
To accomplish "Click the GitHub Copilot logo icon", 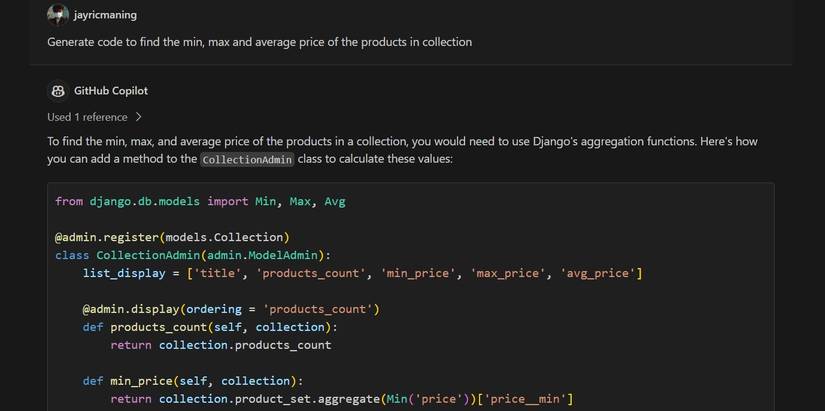I will pyautogui.click(x=58, y=91).
